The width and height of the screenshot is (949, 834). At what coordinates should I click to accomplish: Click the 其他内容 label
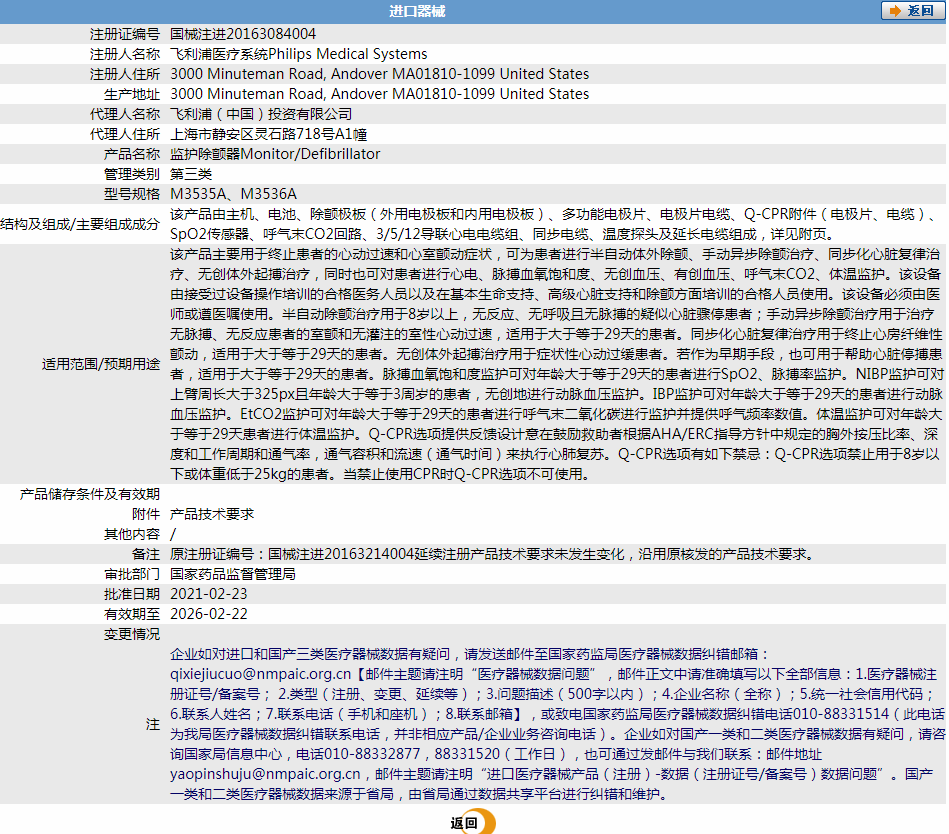pos(132,534)
